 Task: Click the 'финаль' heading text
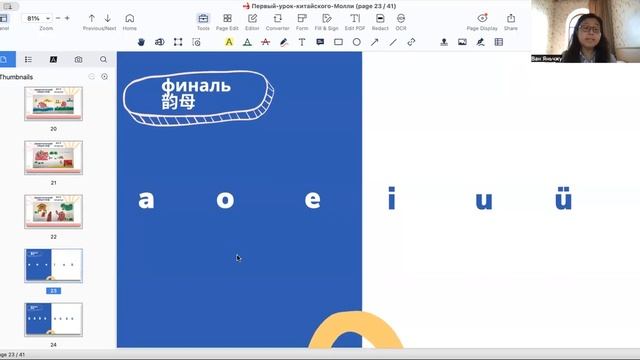pyautogui.click(x=196, y=86)
